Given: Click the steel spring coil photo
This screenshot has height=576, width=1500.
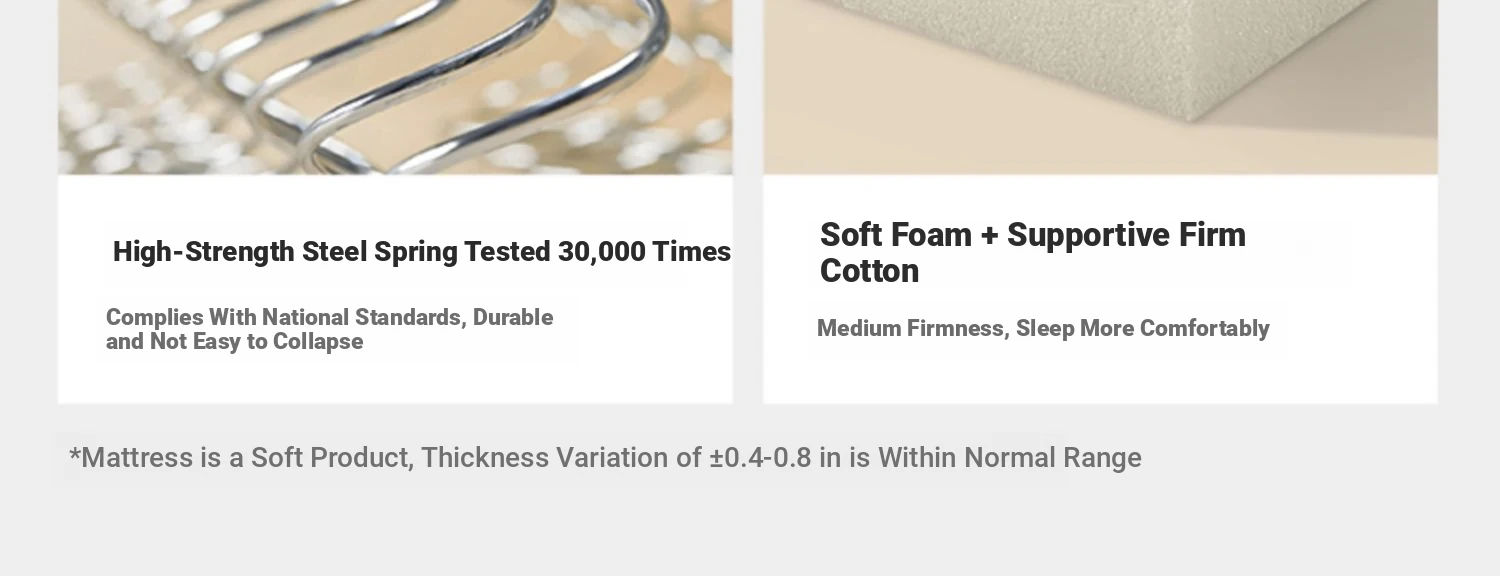Looking at the screenshot, I should 395,87.
